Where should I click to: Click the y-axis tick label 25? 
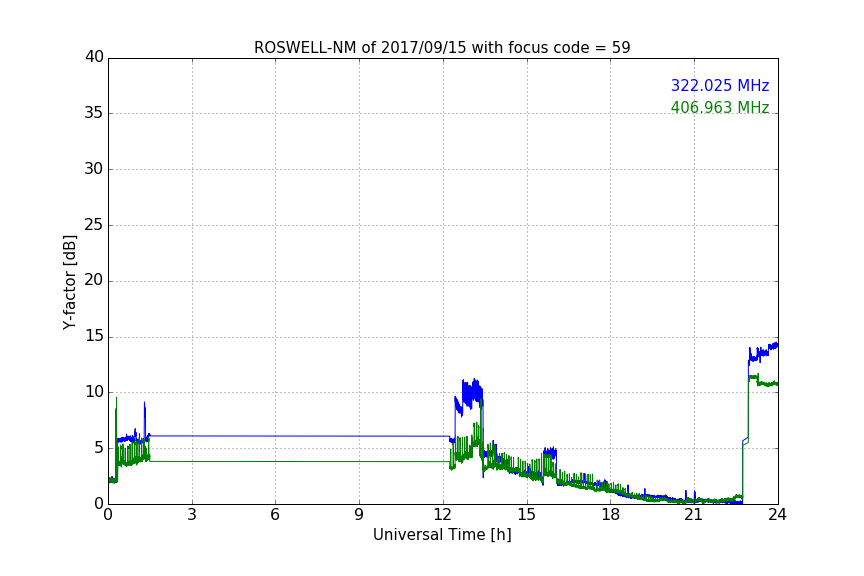pyautogui.click(x=94, y=224)
